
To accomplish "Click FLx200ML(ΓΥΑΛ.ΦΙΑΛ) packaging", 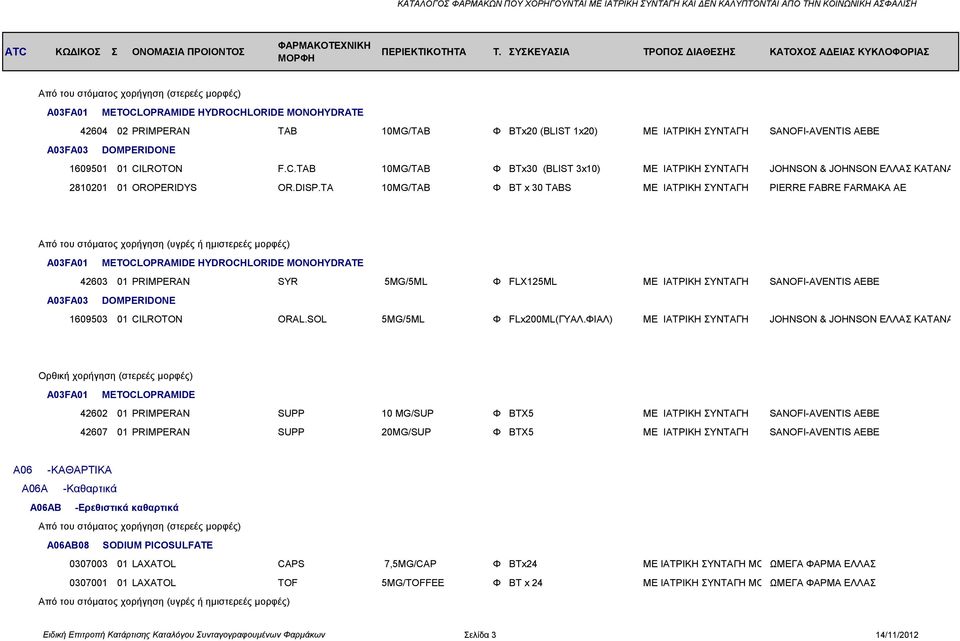I will (560, 319).
